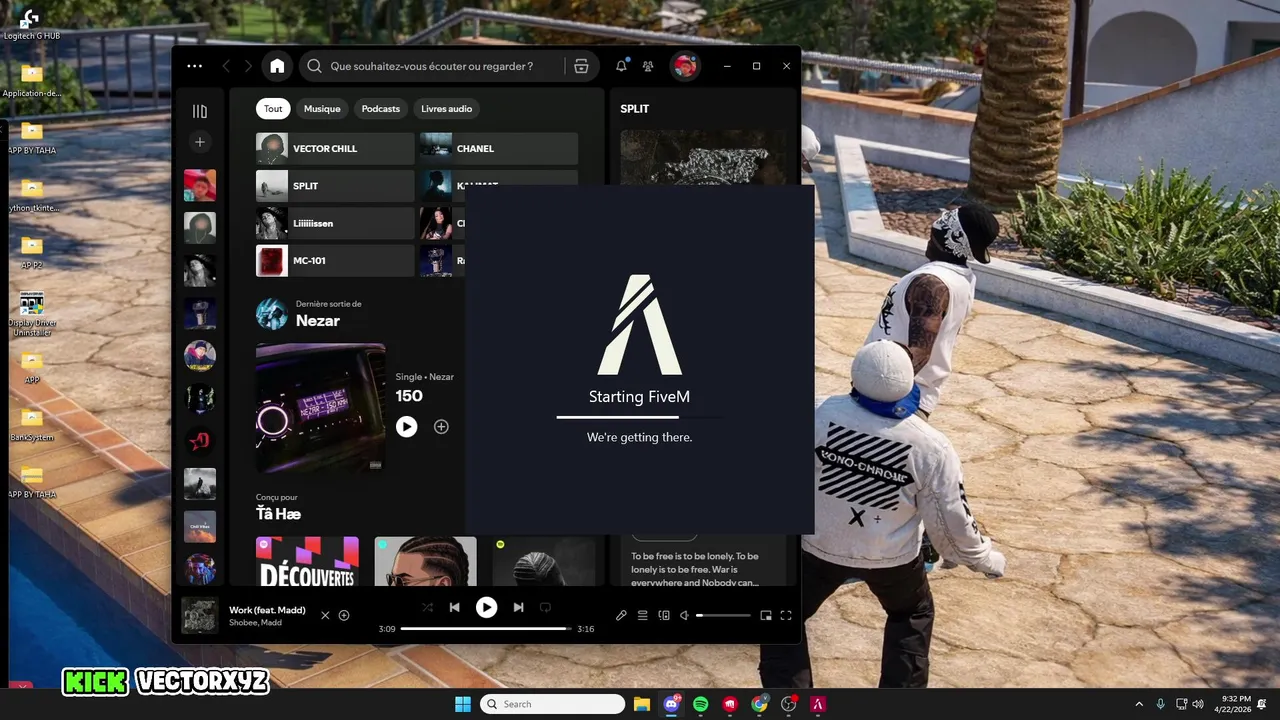
Task: Adjust the Spotify volume slider
Action: pos(723,616)
